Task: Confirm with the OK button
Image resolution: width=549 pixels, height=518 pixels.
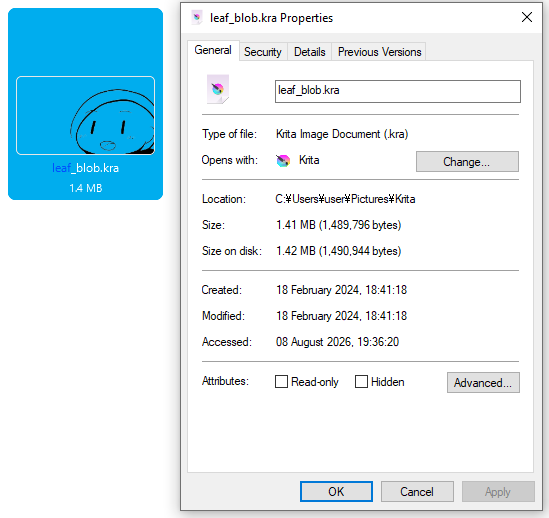Action: pos(336,492)
